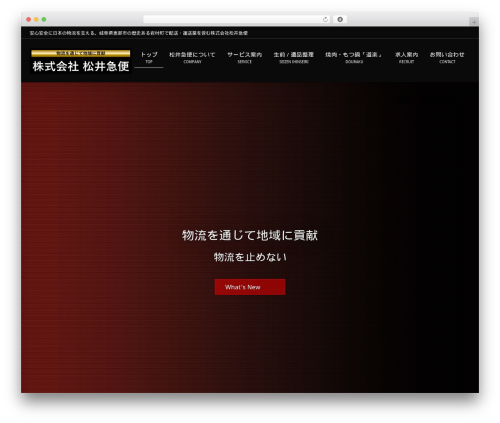Click the 物流を通じて地域に貢献 hero headline
Viewport: 500px width, 423px height.
coord(250,235)
